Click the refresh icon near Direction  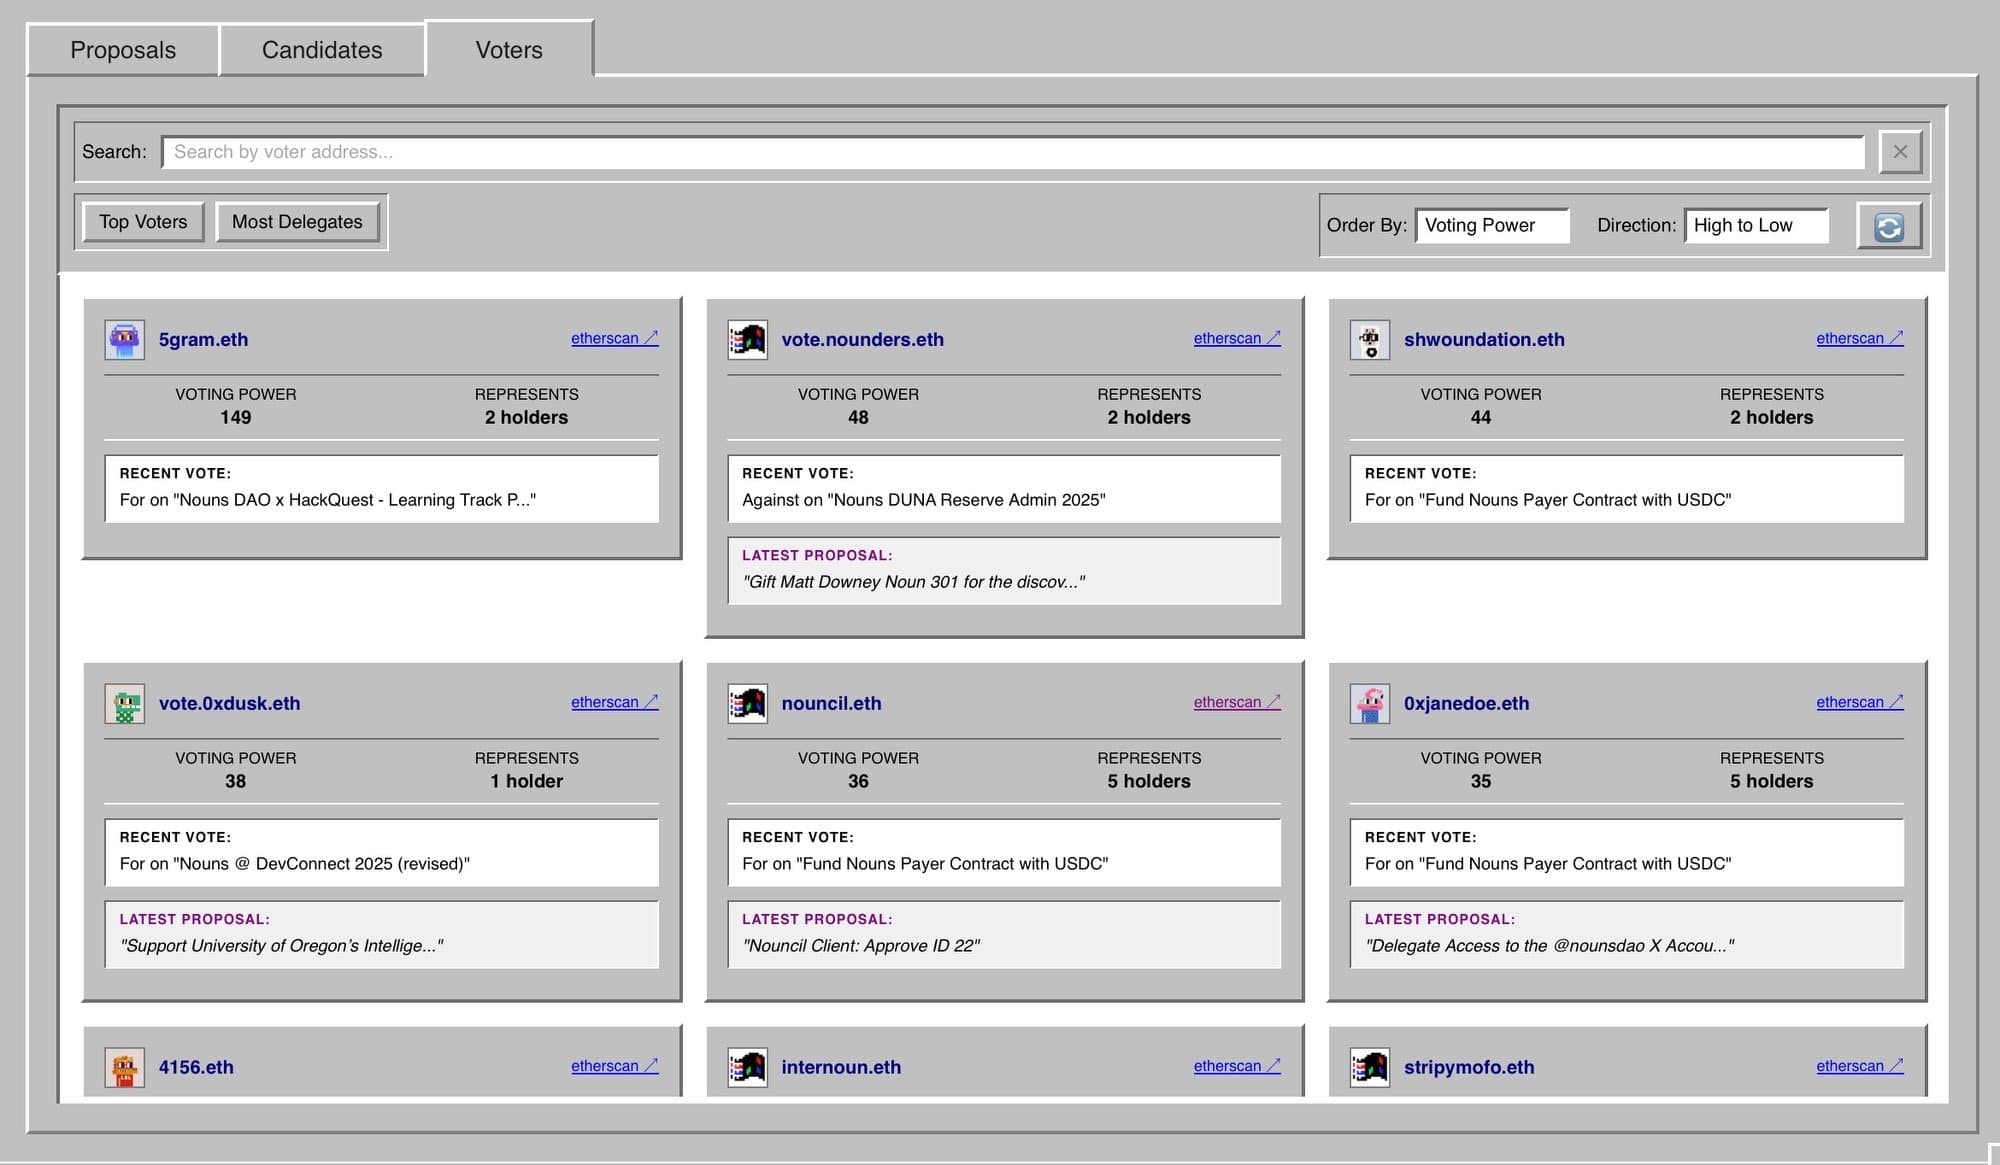(1888, 225)
